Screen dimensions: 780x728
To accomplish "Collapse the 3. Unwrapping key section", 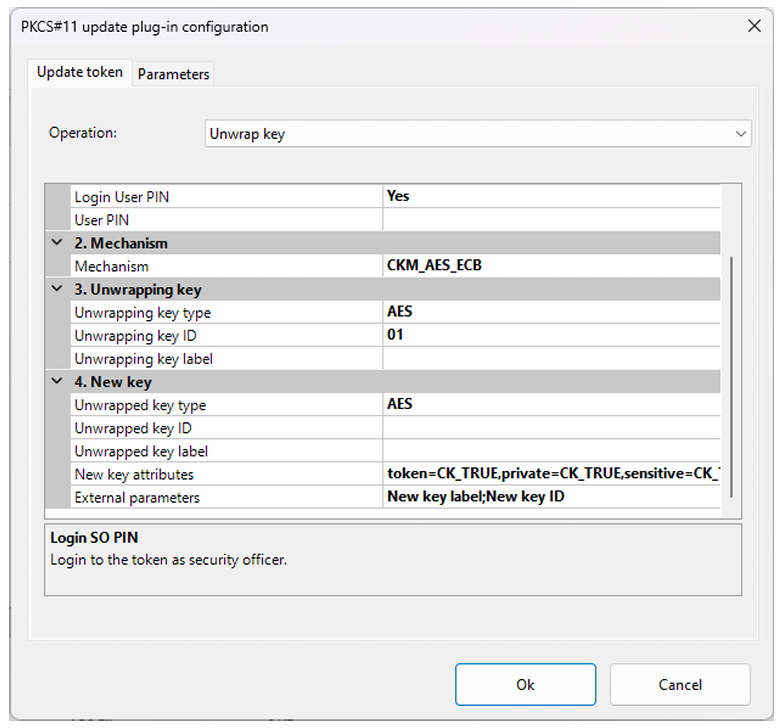I will [x=57, y=289].
